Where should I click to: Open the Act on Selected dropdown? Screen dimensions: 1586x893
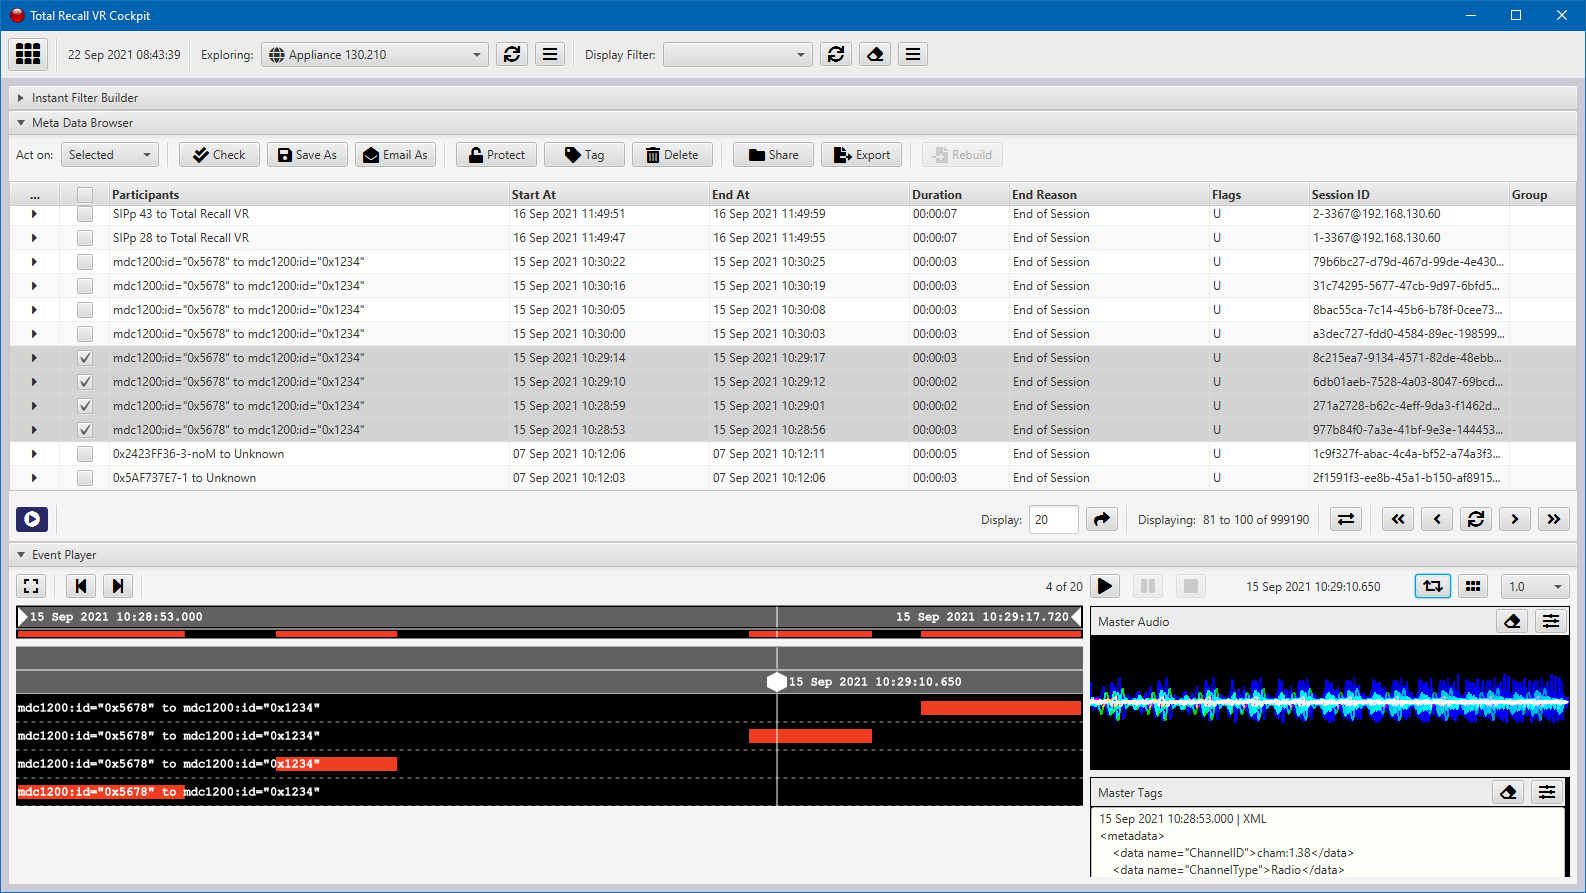[x=110, y=155]
